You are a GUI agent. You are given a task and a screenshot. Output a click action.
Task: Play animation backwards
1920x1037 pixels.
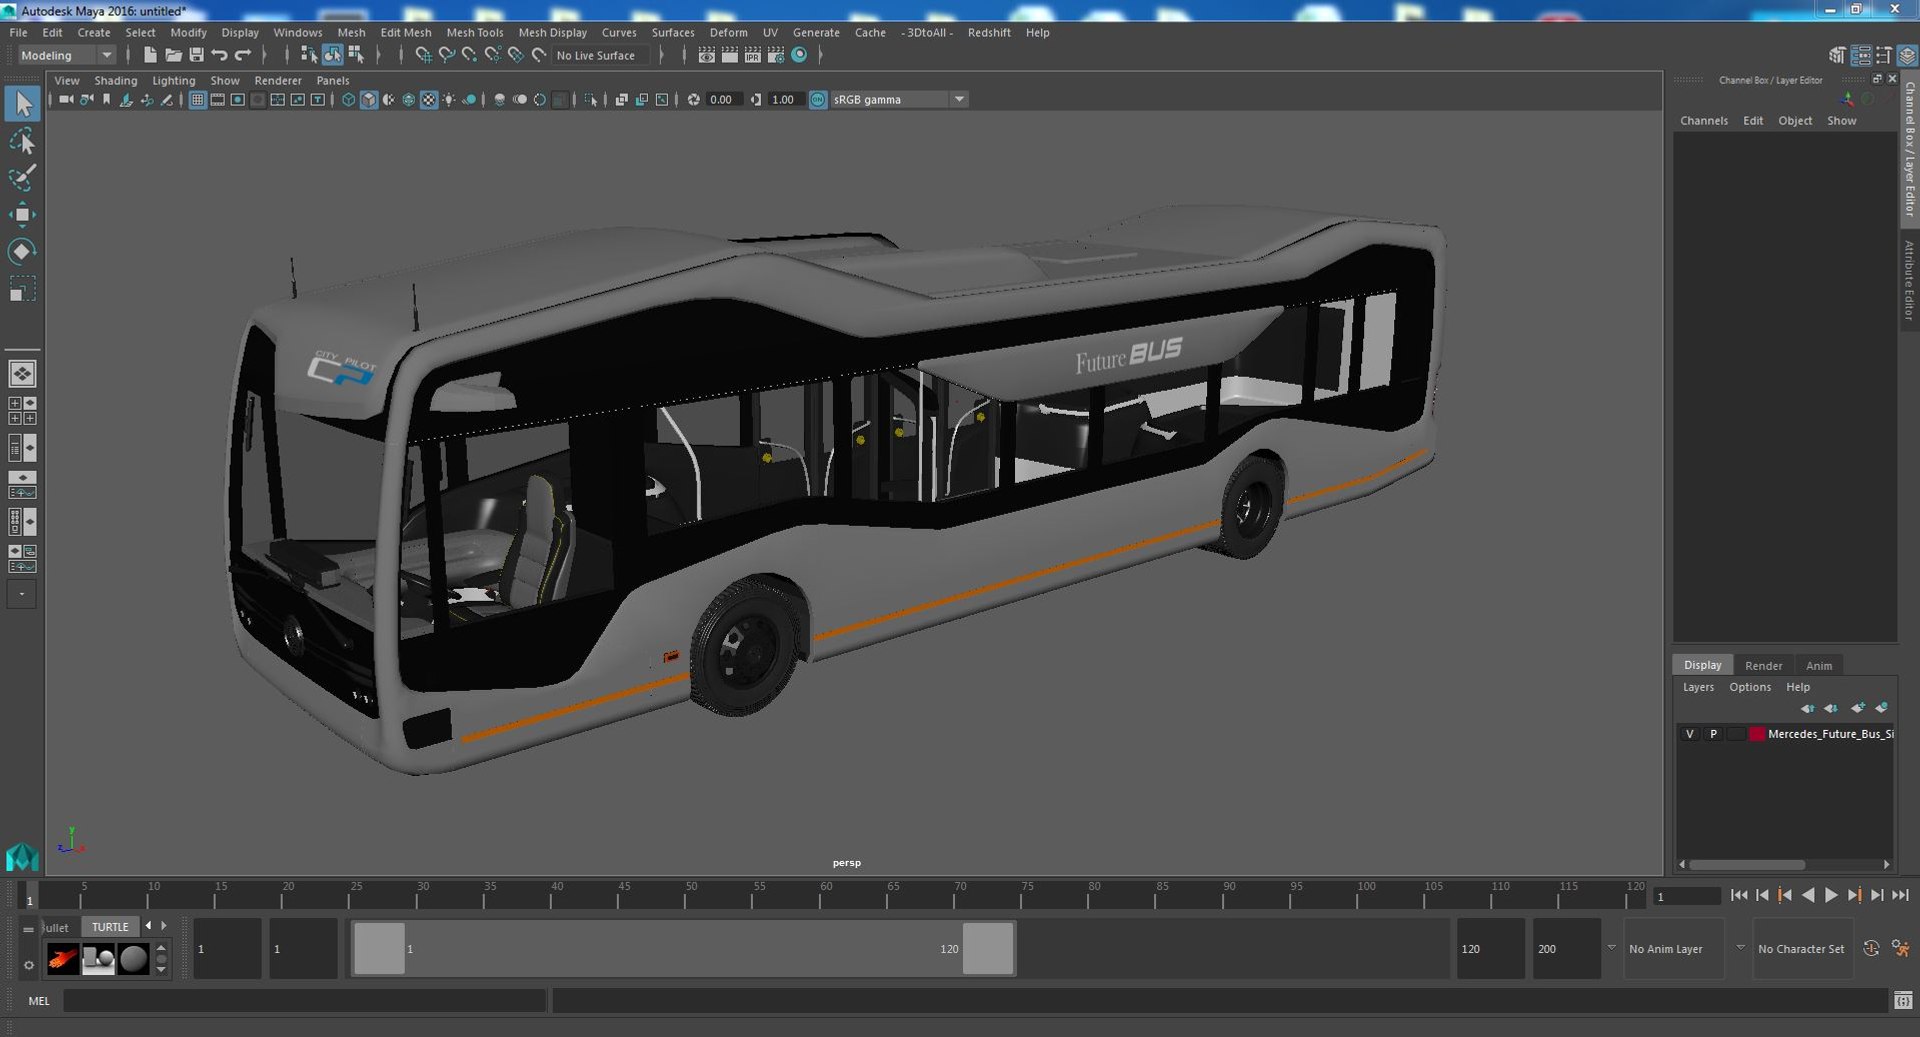click(1808, 896)
